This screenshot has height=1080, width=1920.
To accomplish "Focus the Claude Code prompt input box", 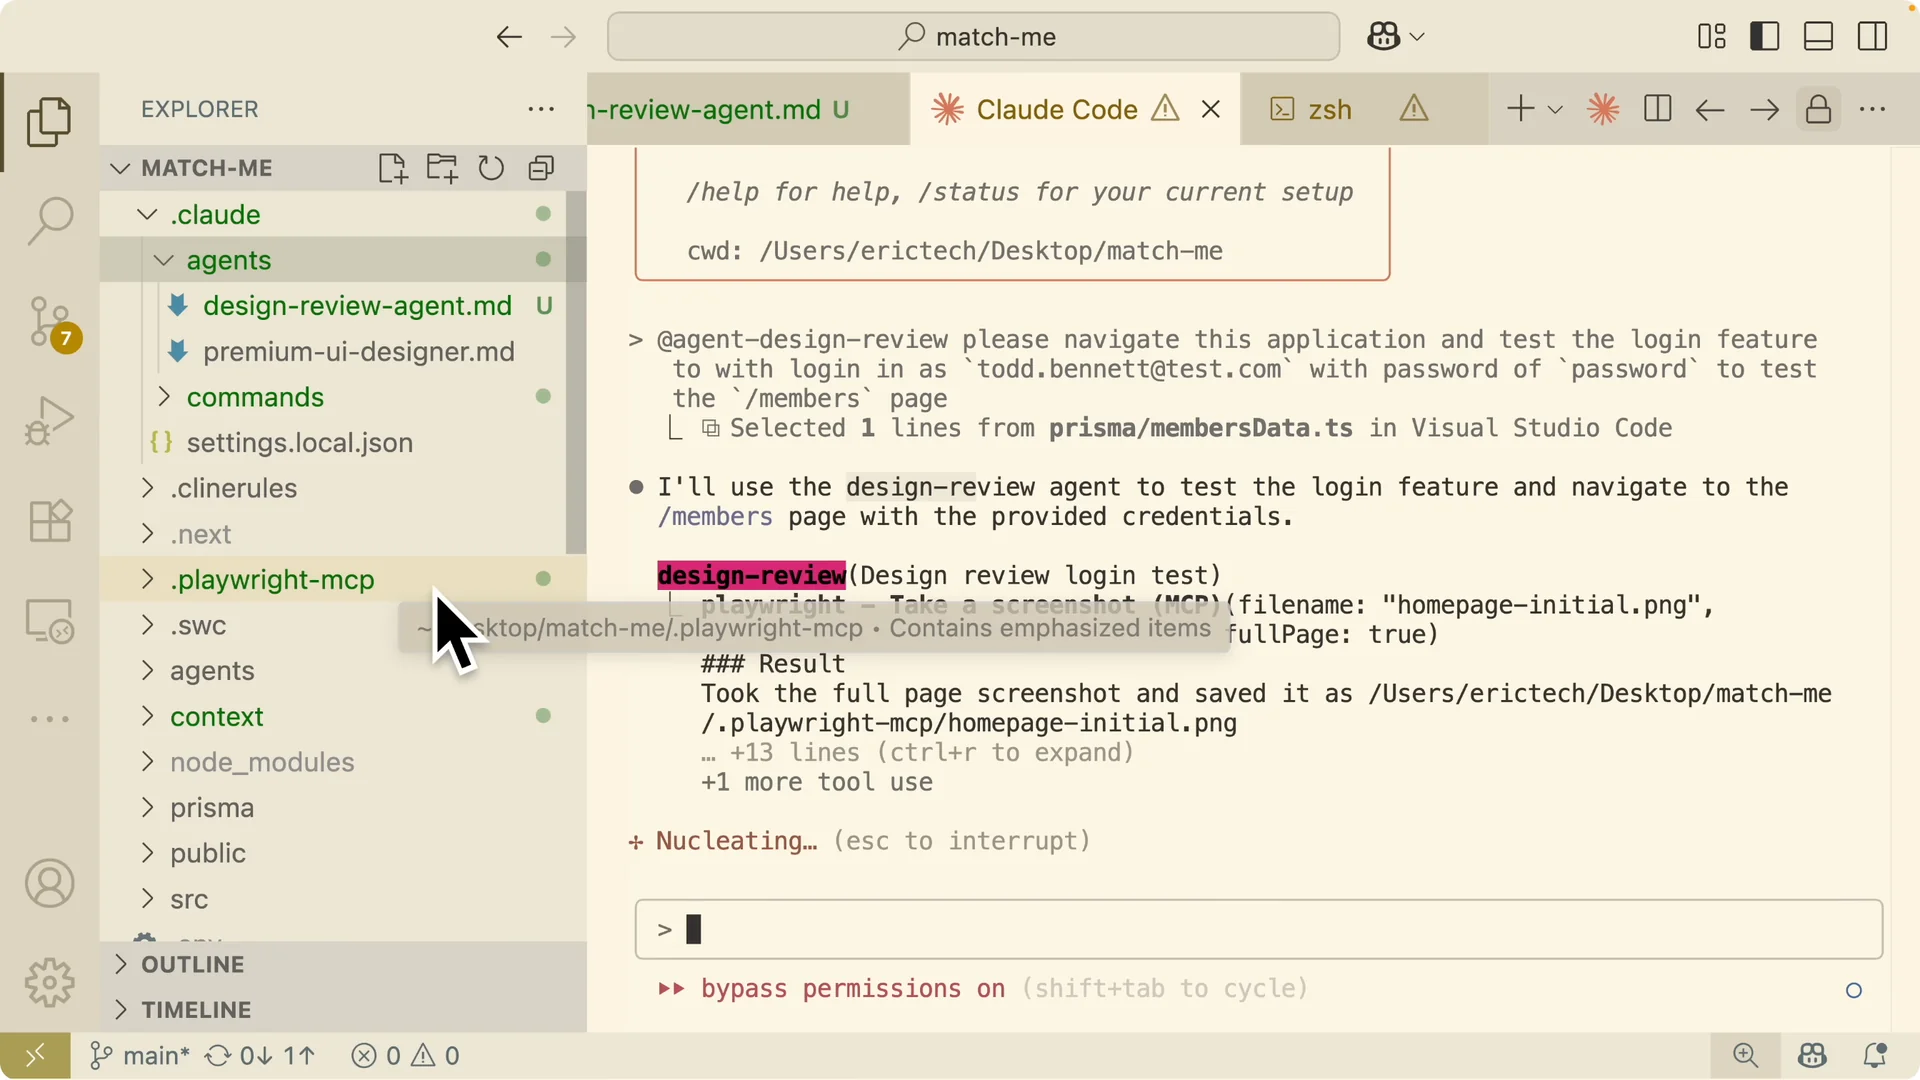I will (1258, 929).
